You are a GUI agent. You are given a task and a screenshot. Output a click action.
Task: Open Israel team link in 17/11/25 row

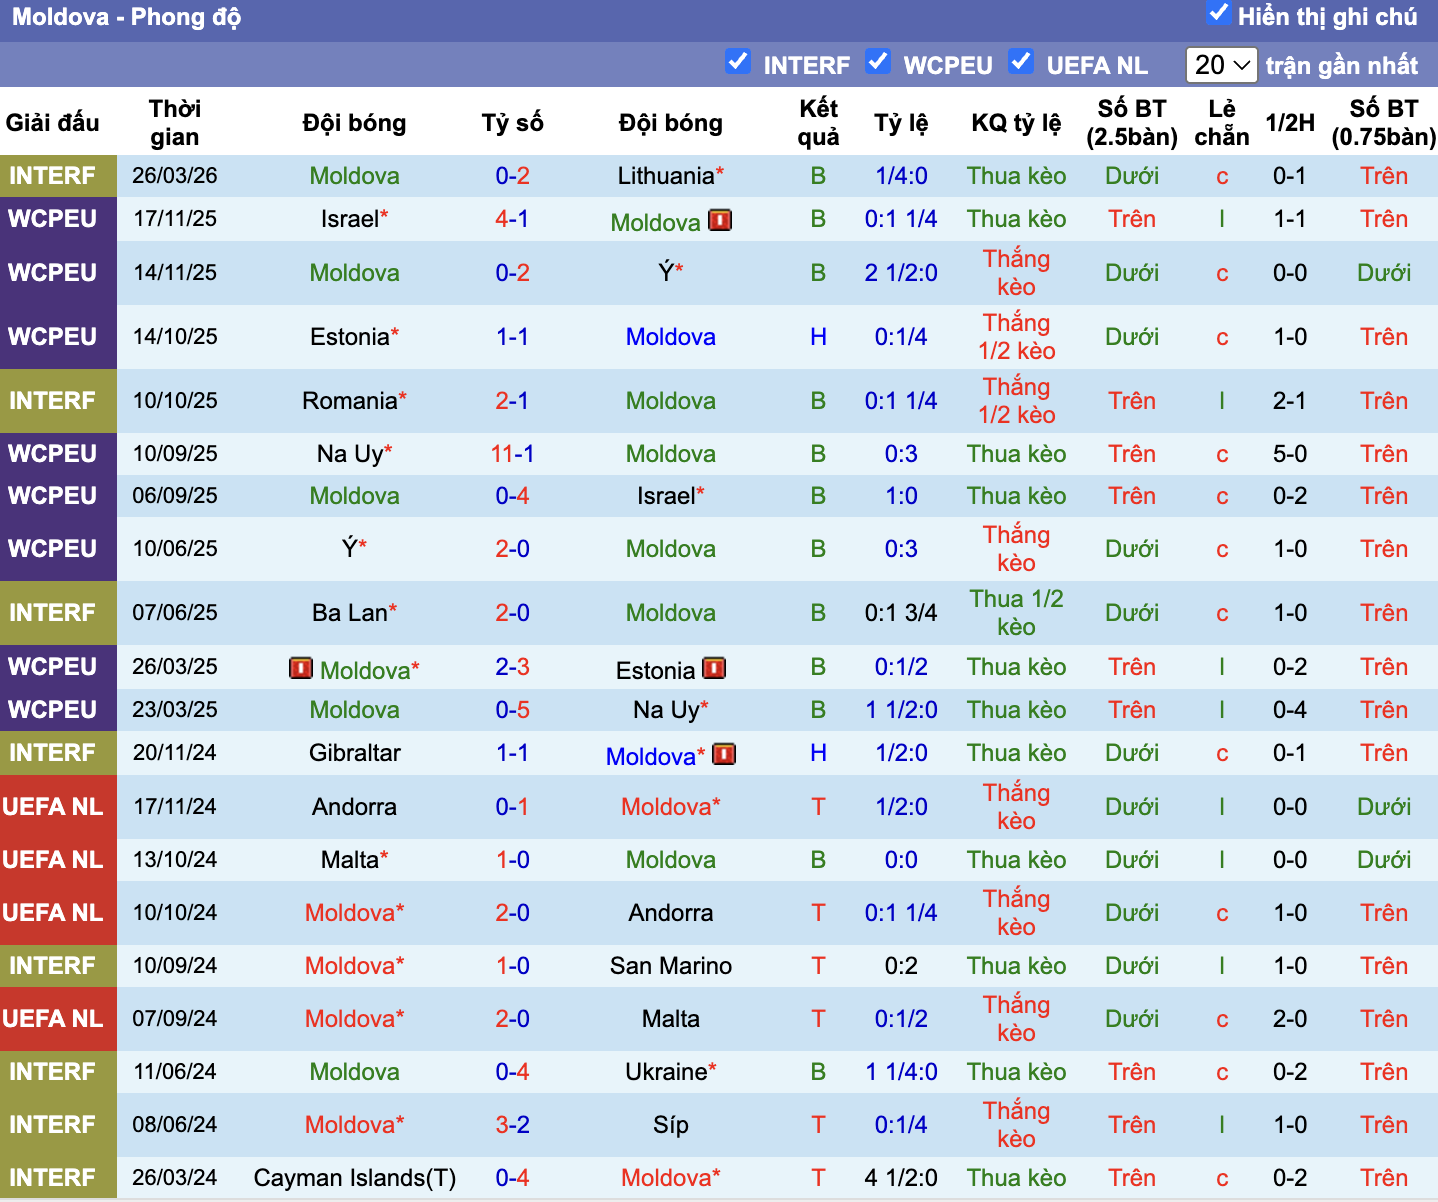[x=350, y=219]
